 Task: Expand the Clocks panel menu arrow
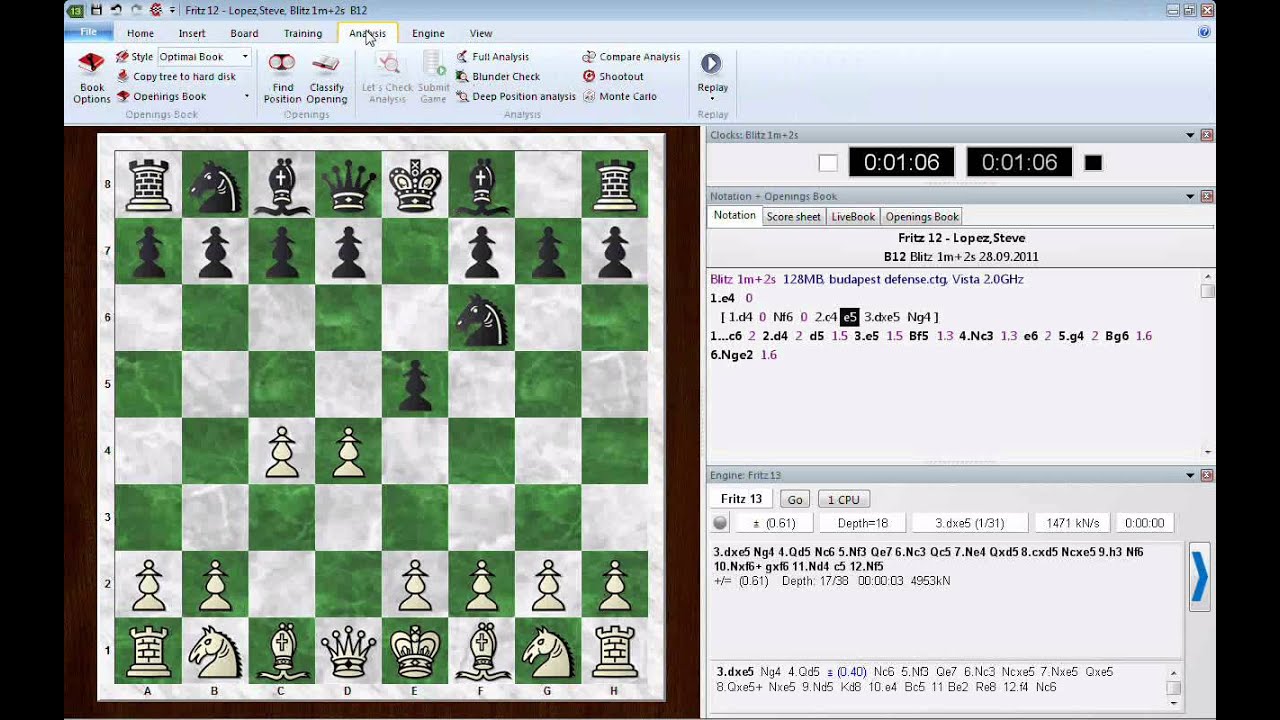(x=1190, y=135)
